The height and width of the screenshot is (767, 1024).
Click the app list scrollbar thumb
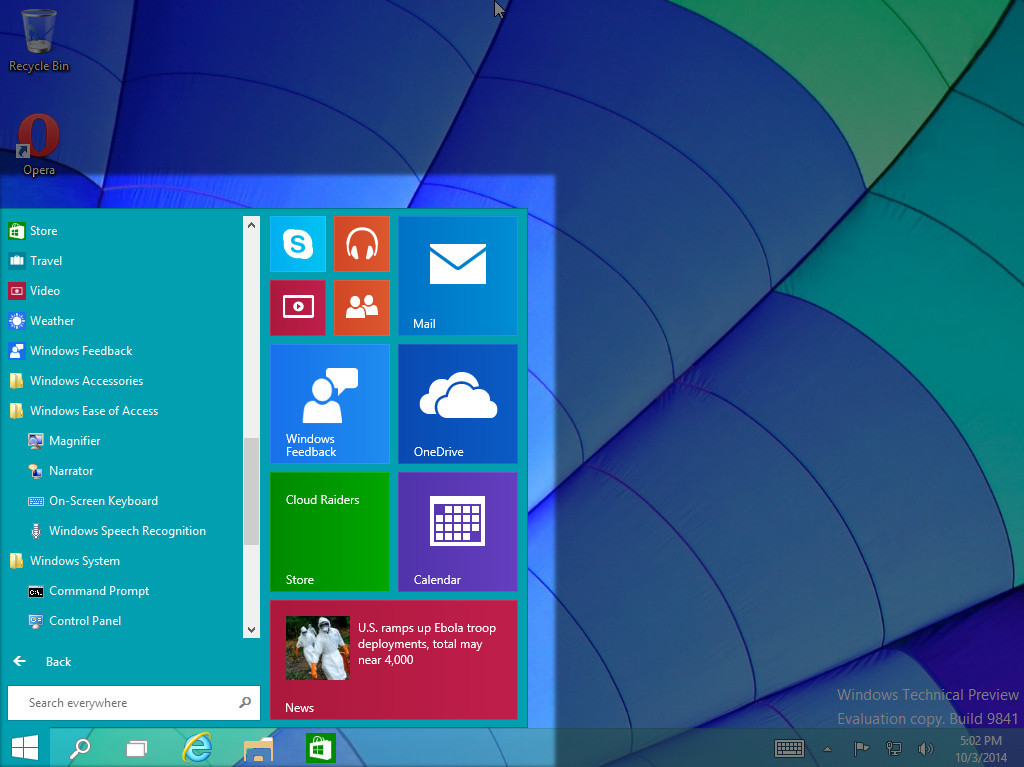click(x=251, y=491)
